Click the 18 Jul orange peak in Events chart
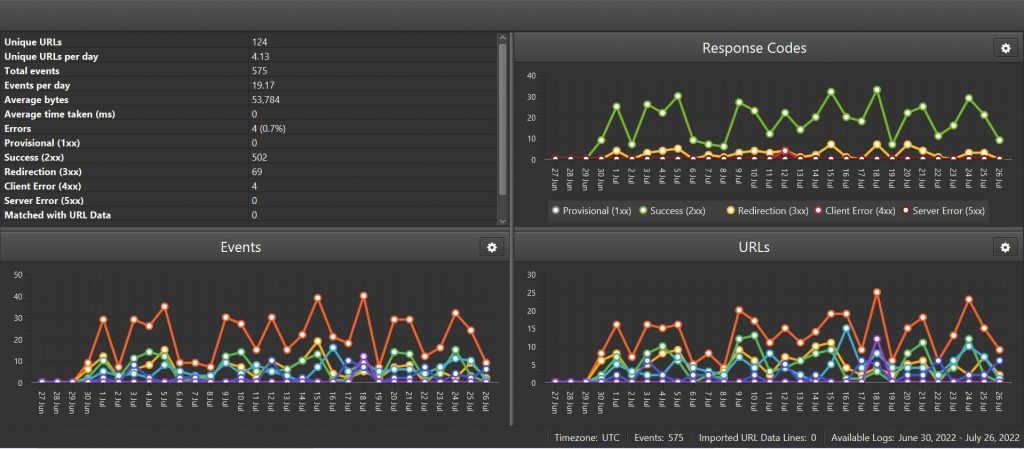1024x449 pixels. click(x=364, y=296)
